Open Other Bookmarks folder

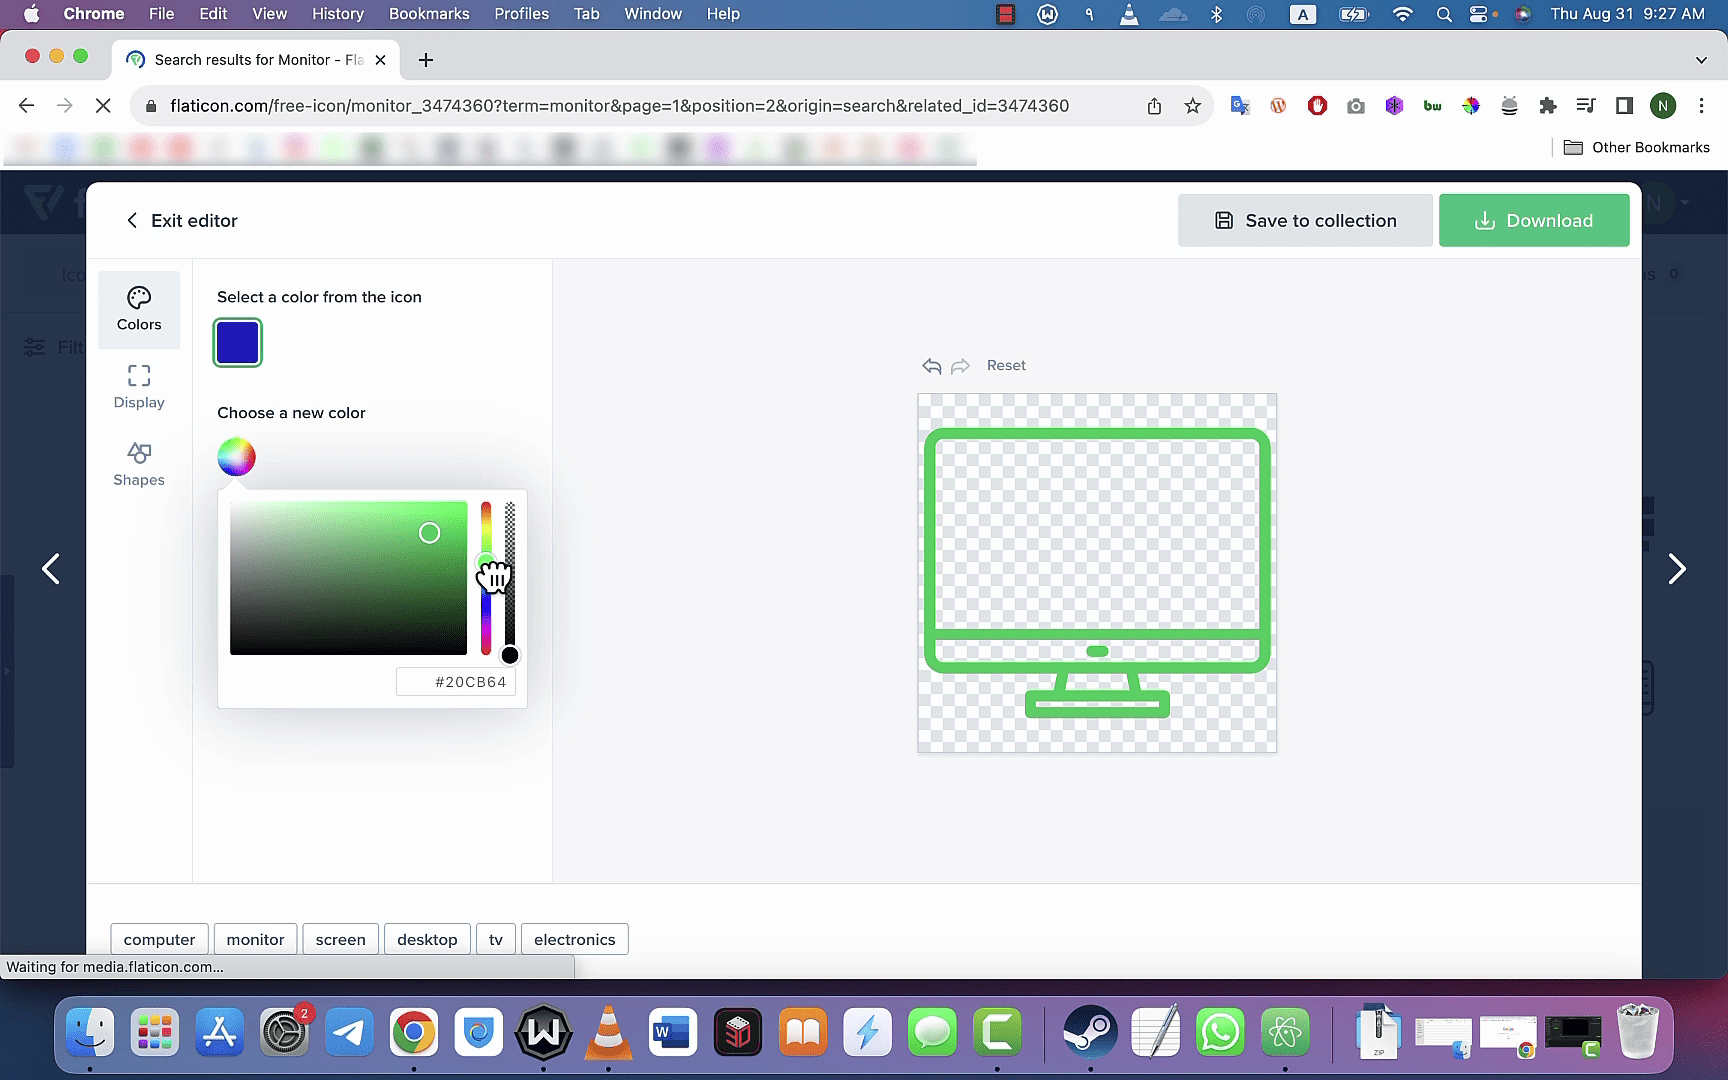click(1637, 147)
